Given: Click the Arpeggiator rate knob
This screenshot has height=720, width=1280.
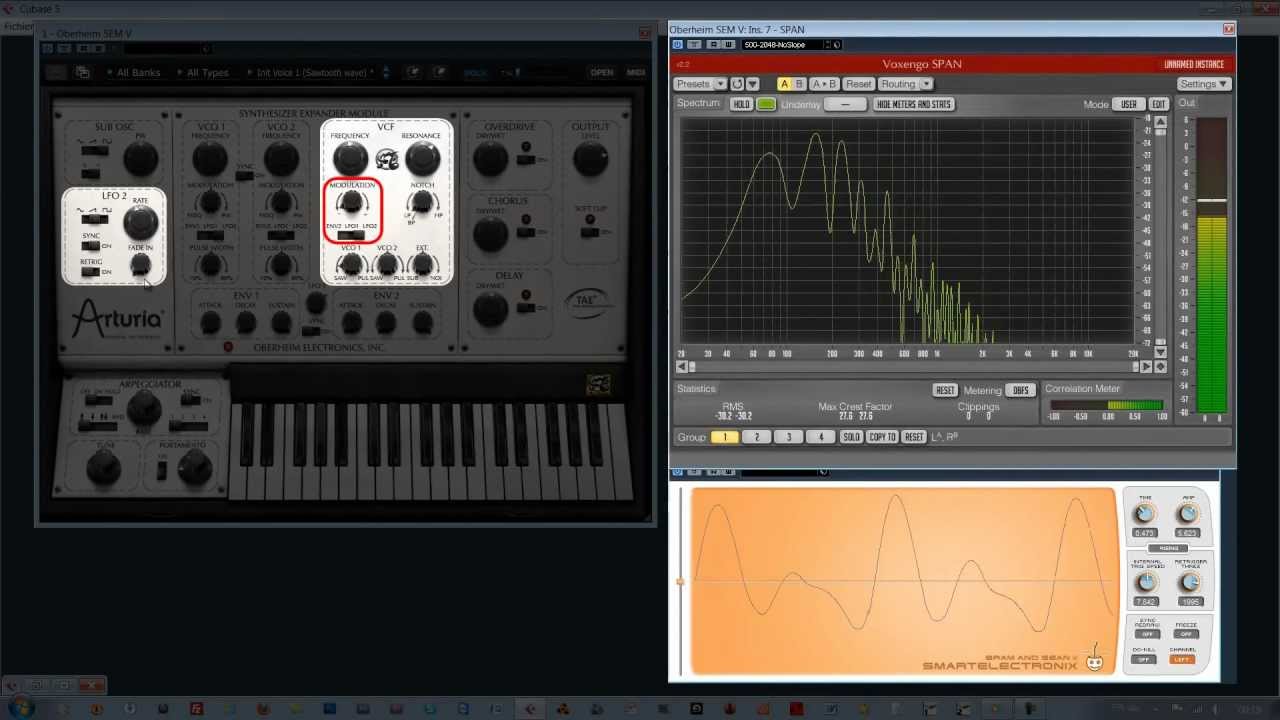Looking at the screenshot, I should point(144,407).
